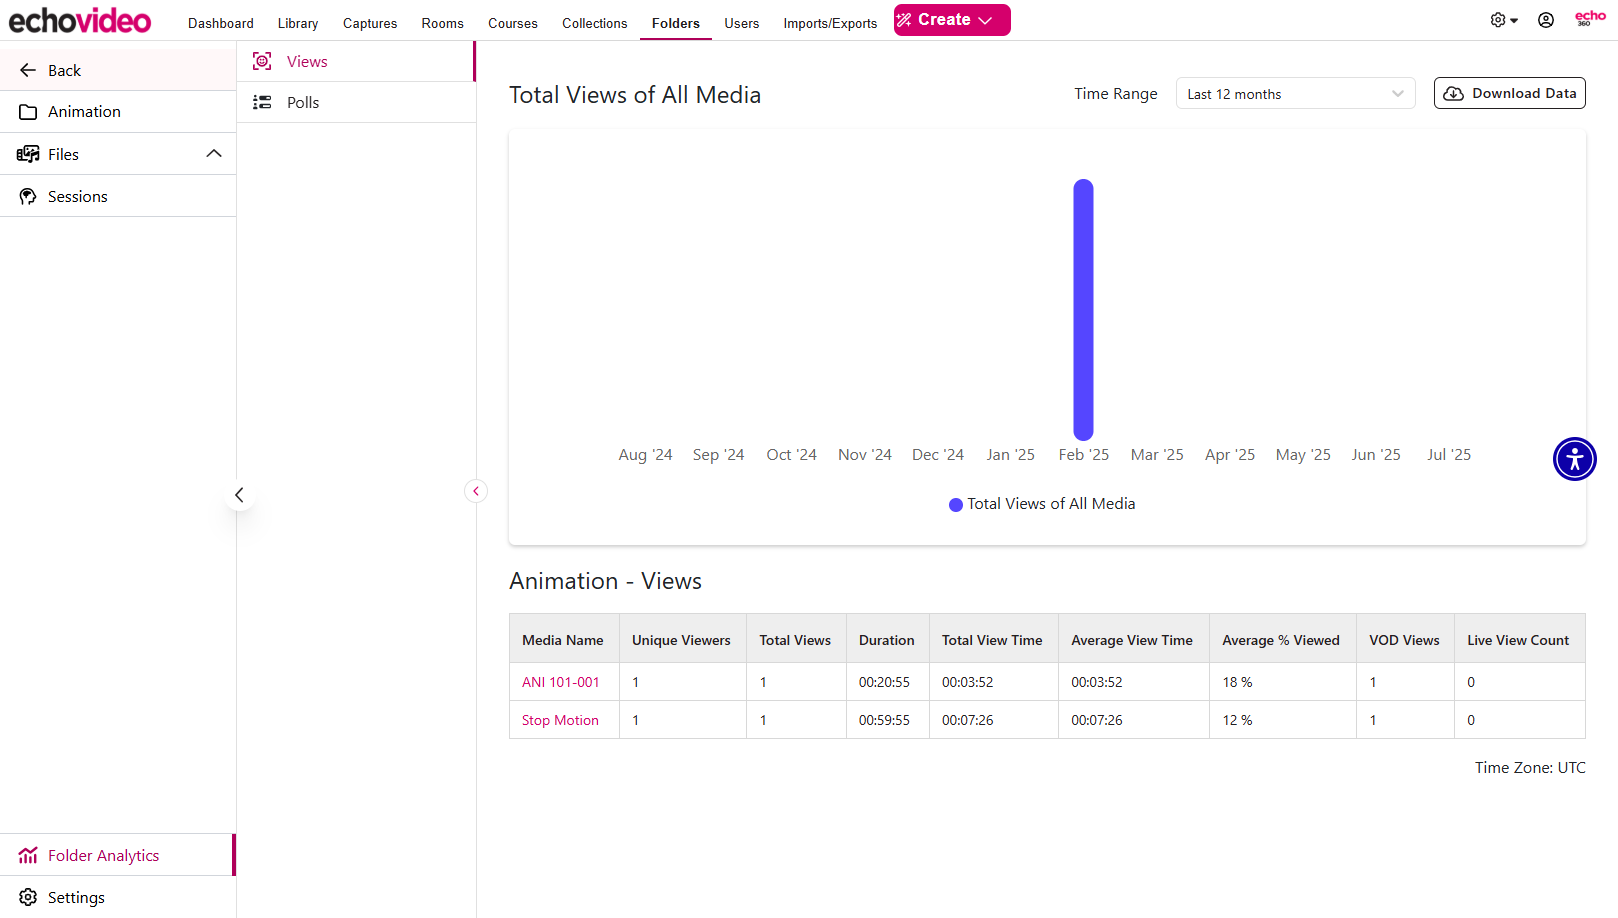Click the Total View Time header
Viewport: 1618px width, 918px height.
992,640
